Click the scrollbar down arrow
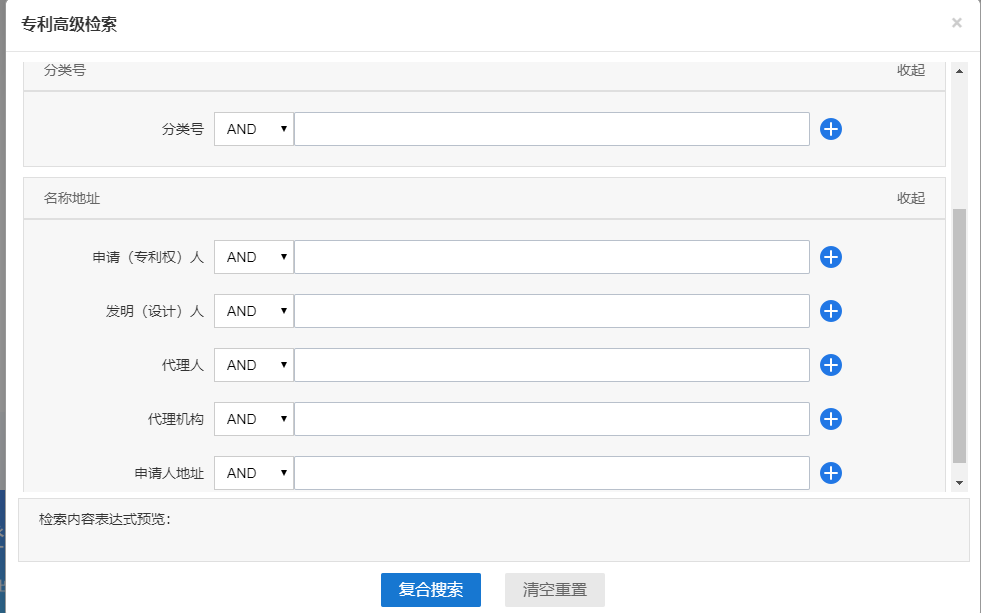Viewport: 981px width, 613px height. click(x=960, y=483)
